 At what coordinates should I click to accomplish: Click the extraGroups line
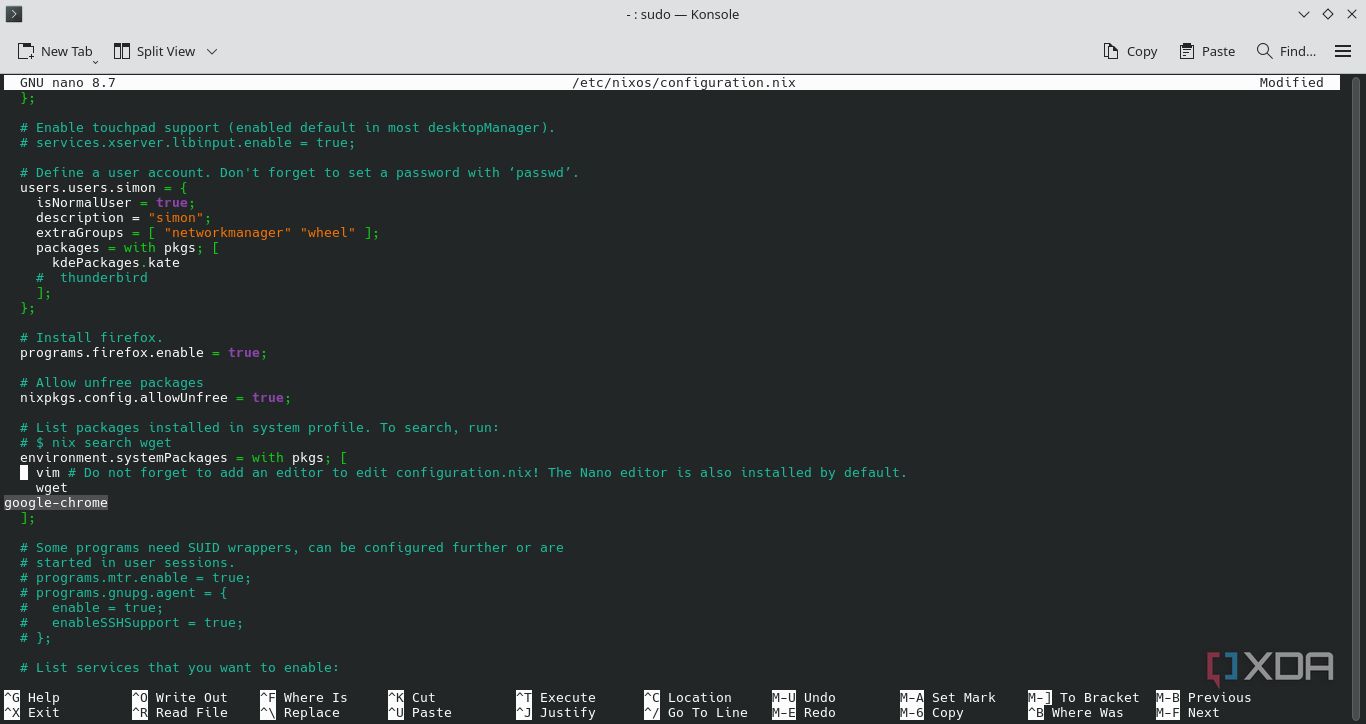pos(208,232)
